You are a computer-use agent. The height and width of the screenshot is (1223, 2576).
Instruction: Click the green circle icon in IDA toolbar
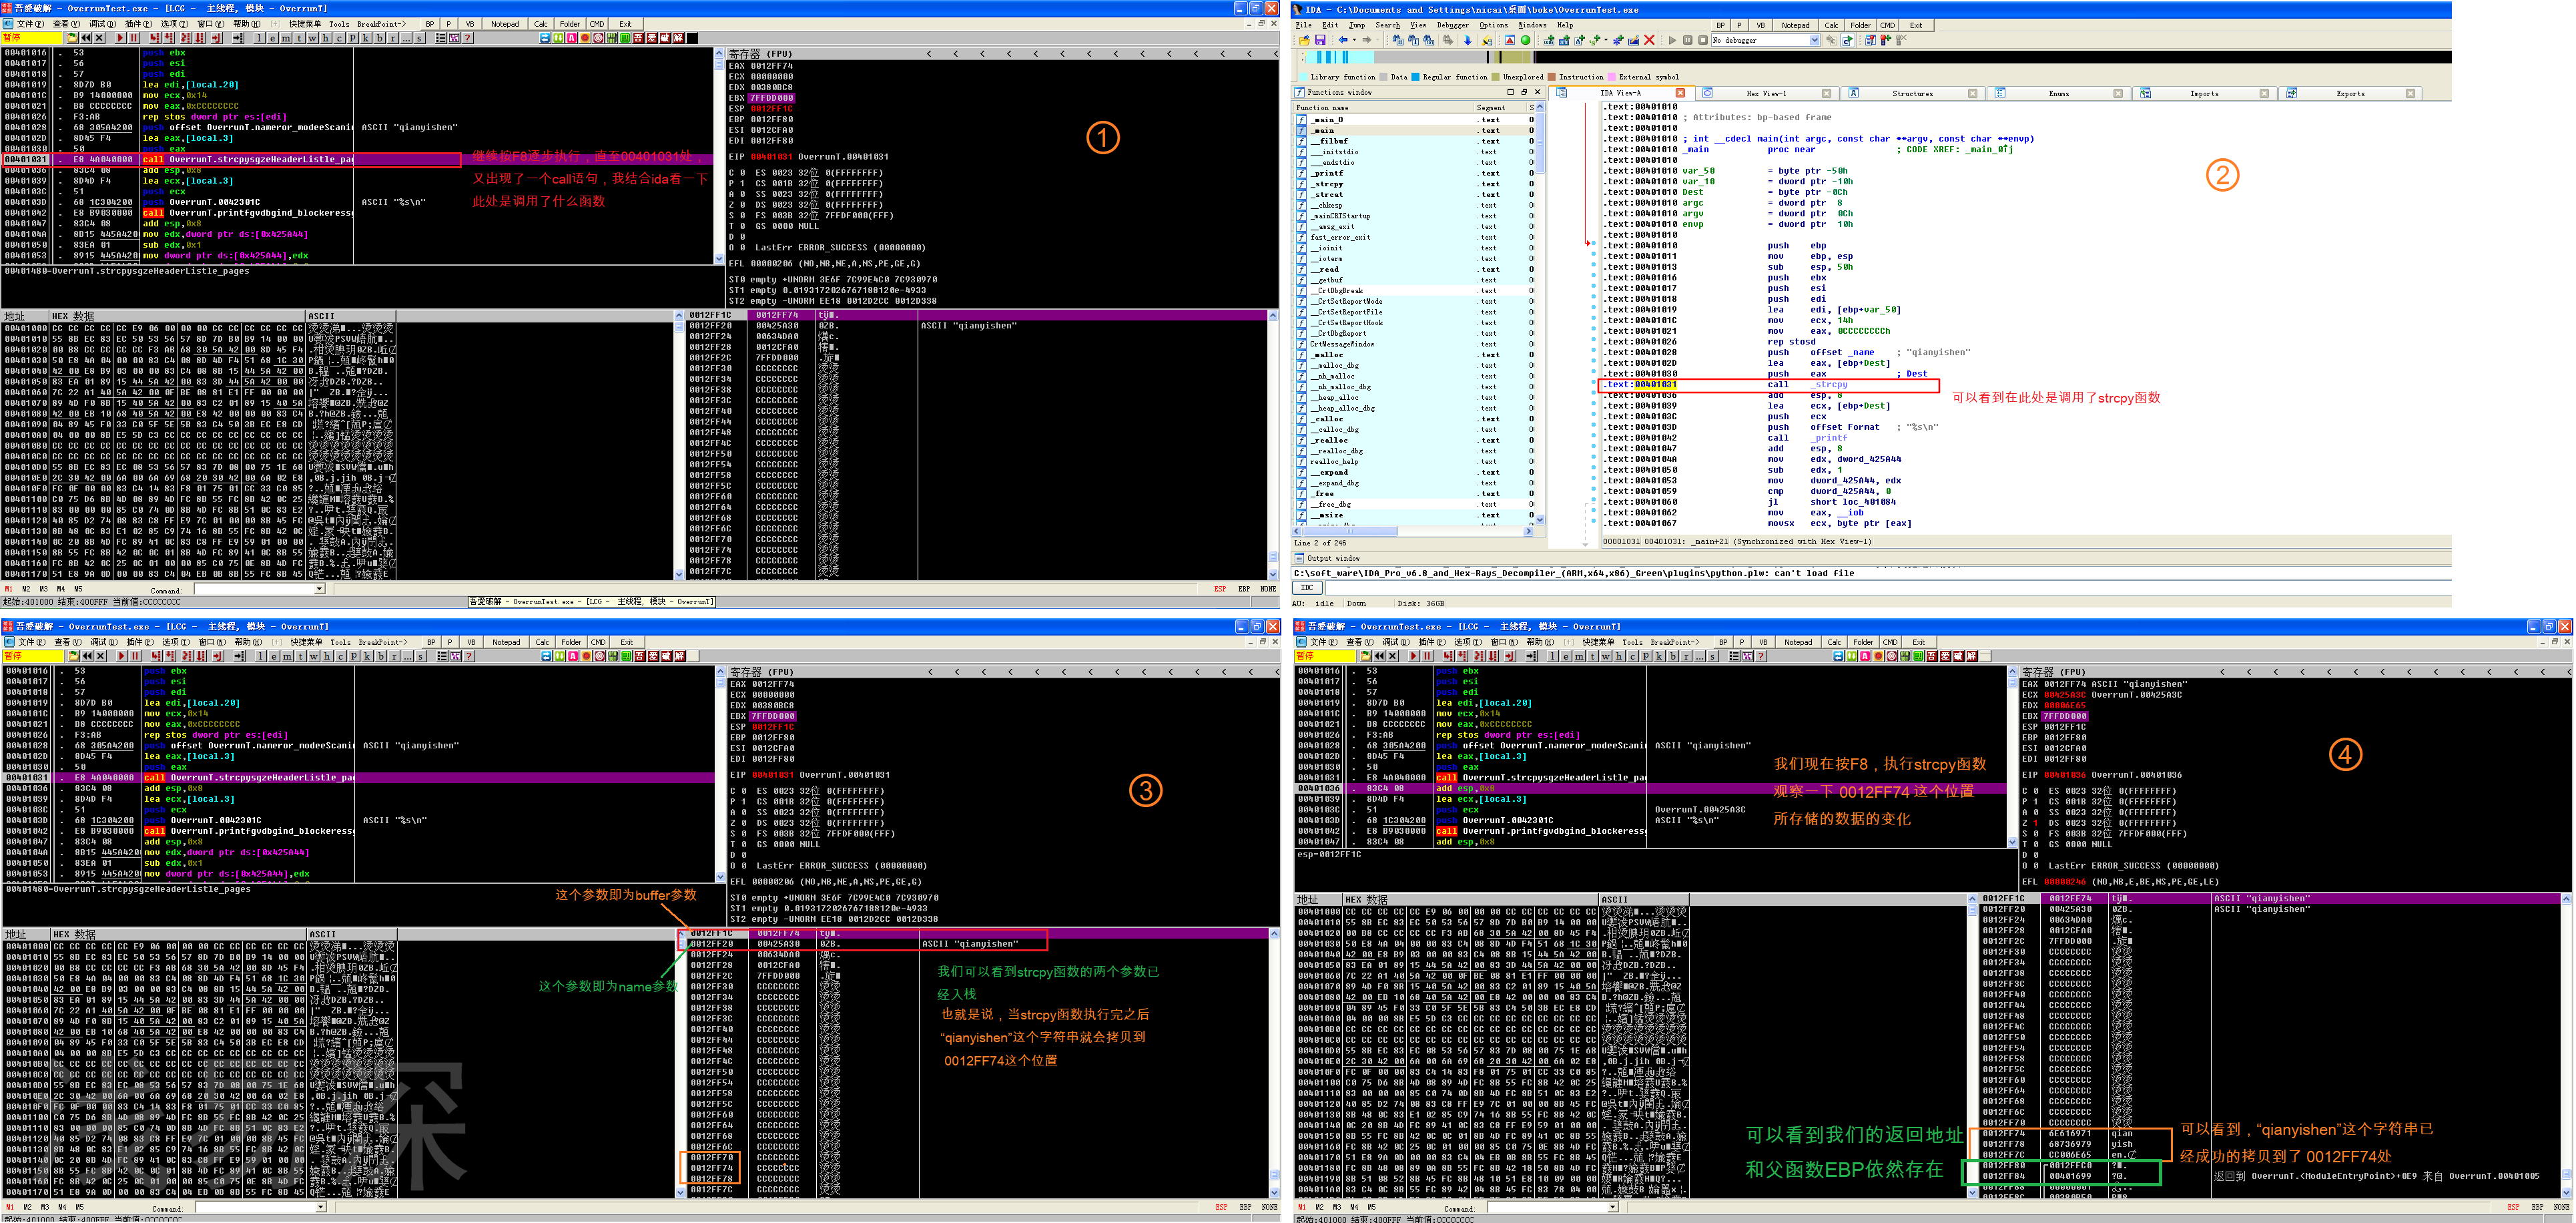point(1526,41)
